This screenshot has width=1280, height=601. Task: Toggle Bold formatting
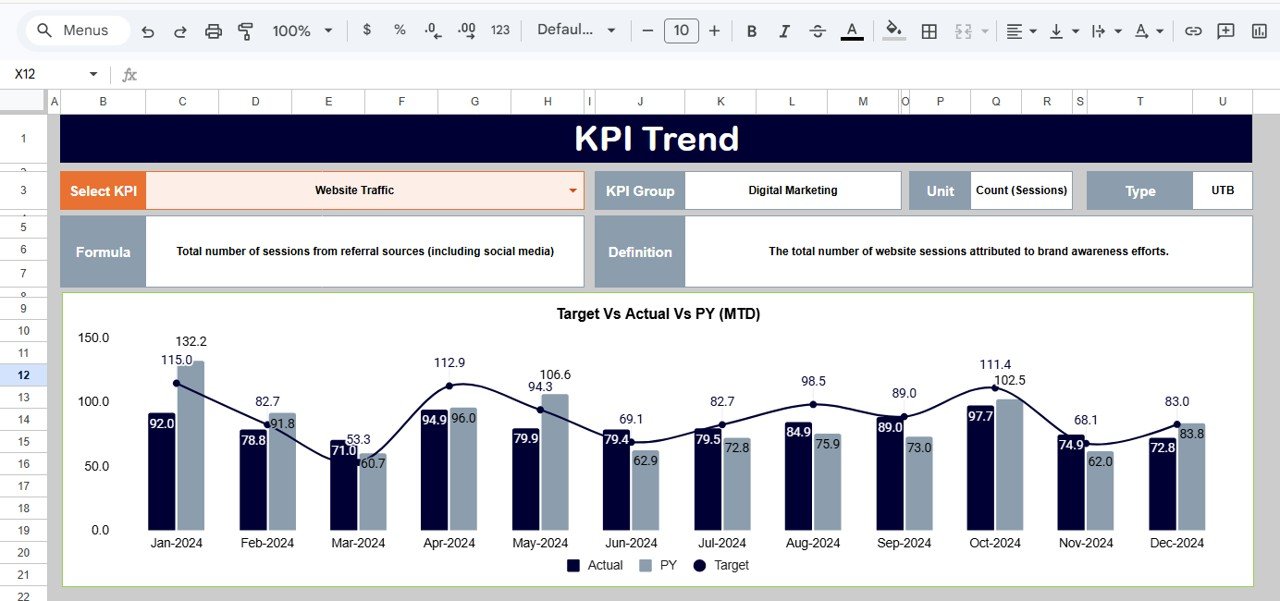[752, 31]
